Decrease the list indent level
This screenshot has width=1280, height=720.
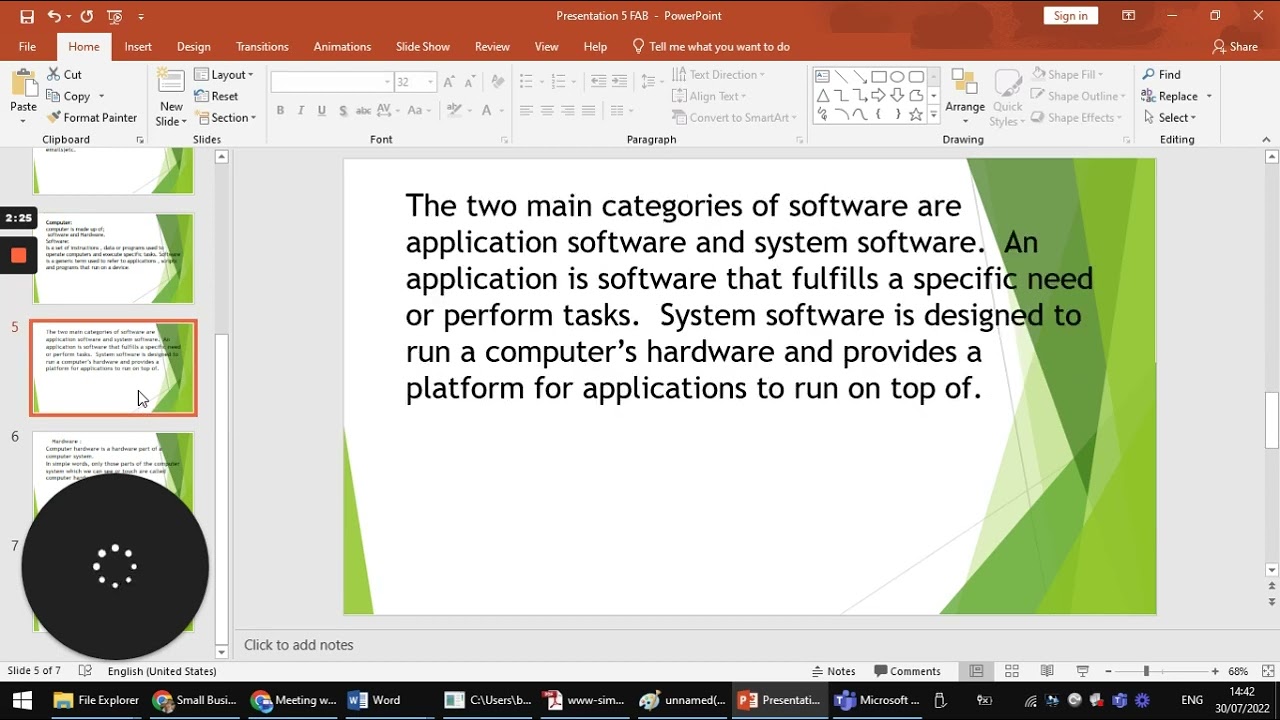(x=598, y=82)
